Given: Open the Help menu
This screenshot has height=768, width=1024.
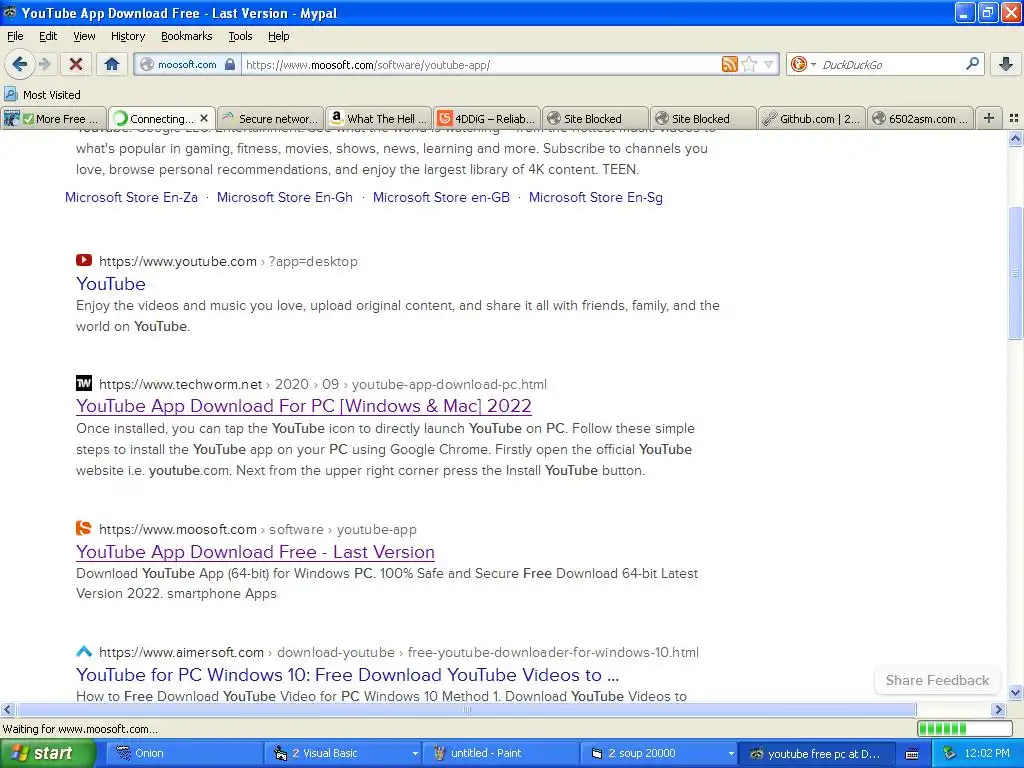Looking at the screenshot, I should pyautogui.click(x=279, y=36).
